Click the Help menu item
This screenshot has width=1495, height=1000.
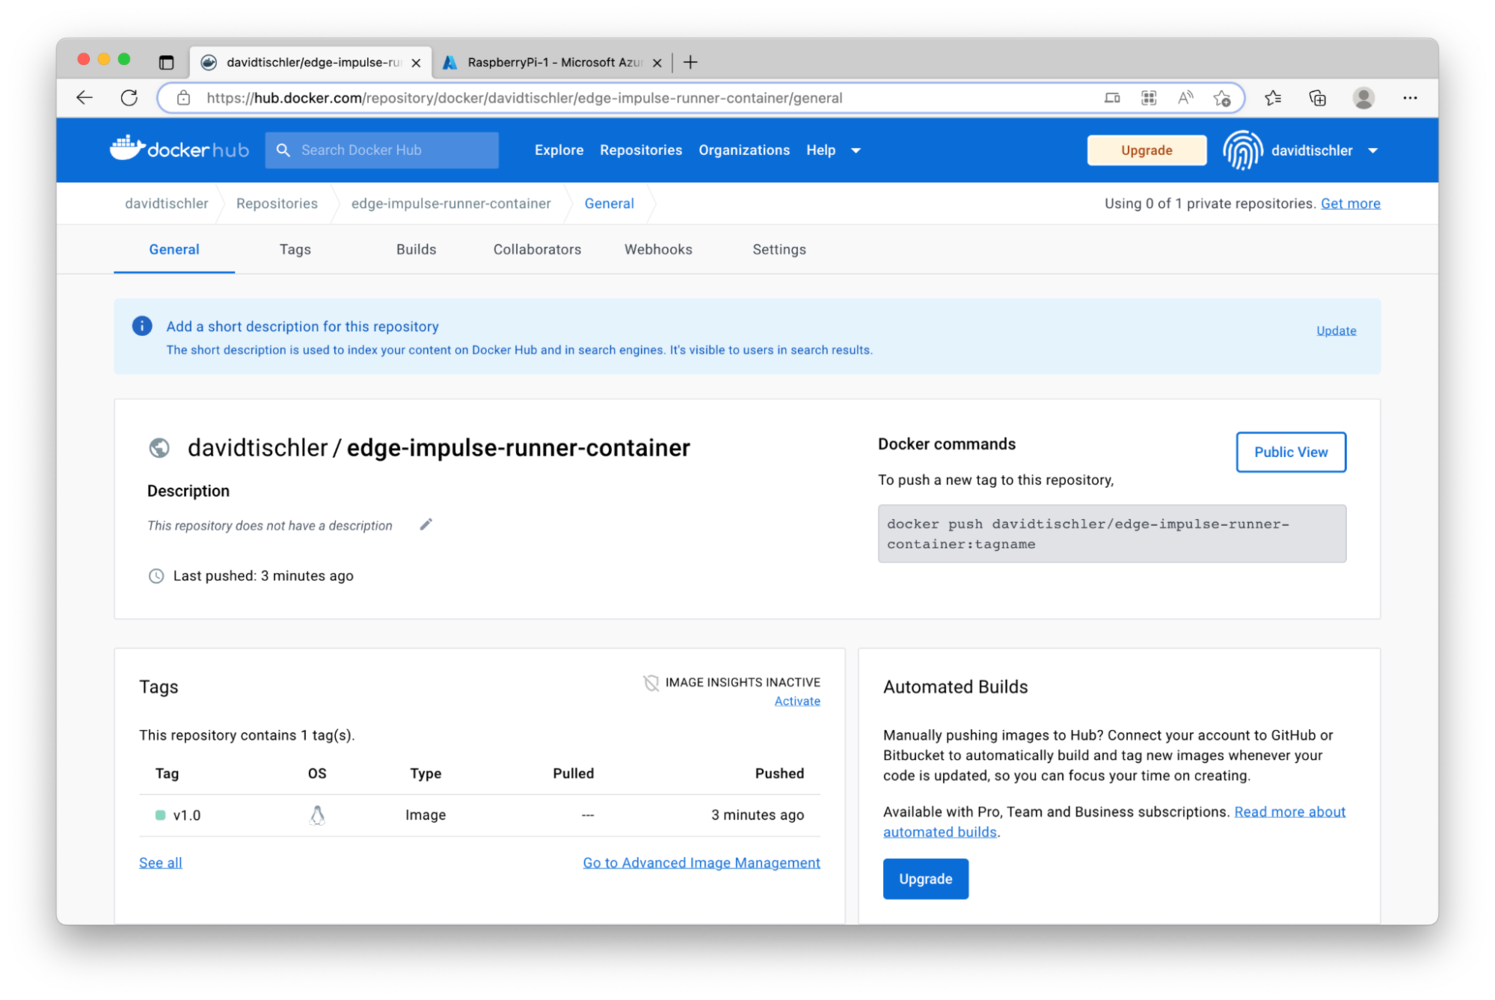821,150
